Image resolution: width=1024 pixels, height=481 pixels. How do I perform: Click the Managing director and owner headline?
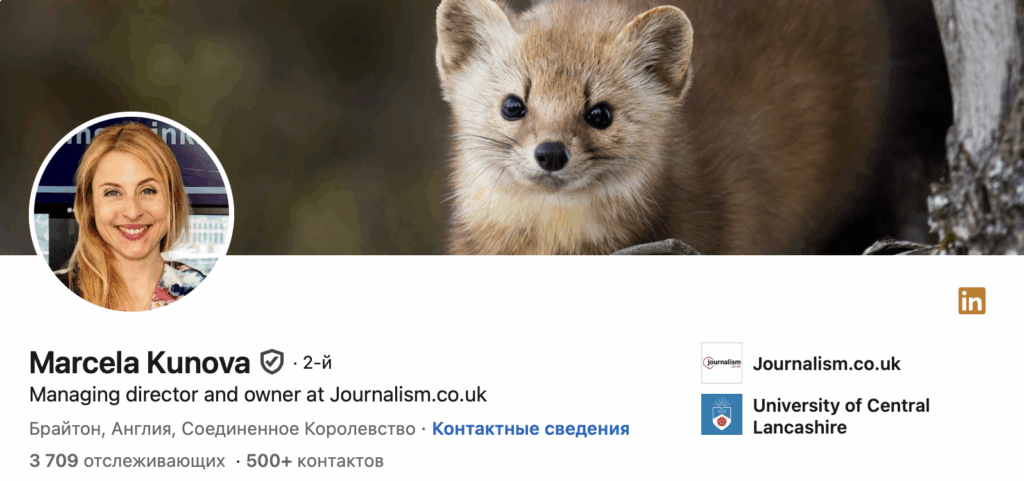258,395
